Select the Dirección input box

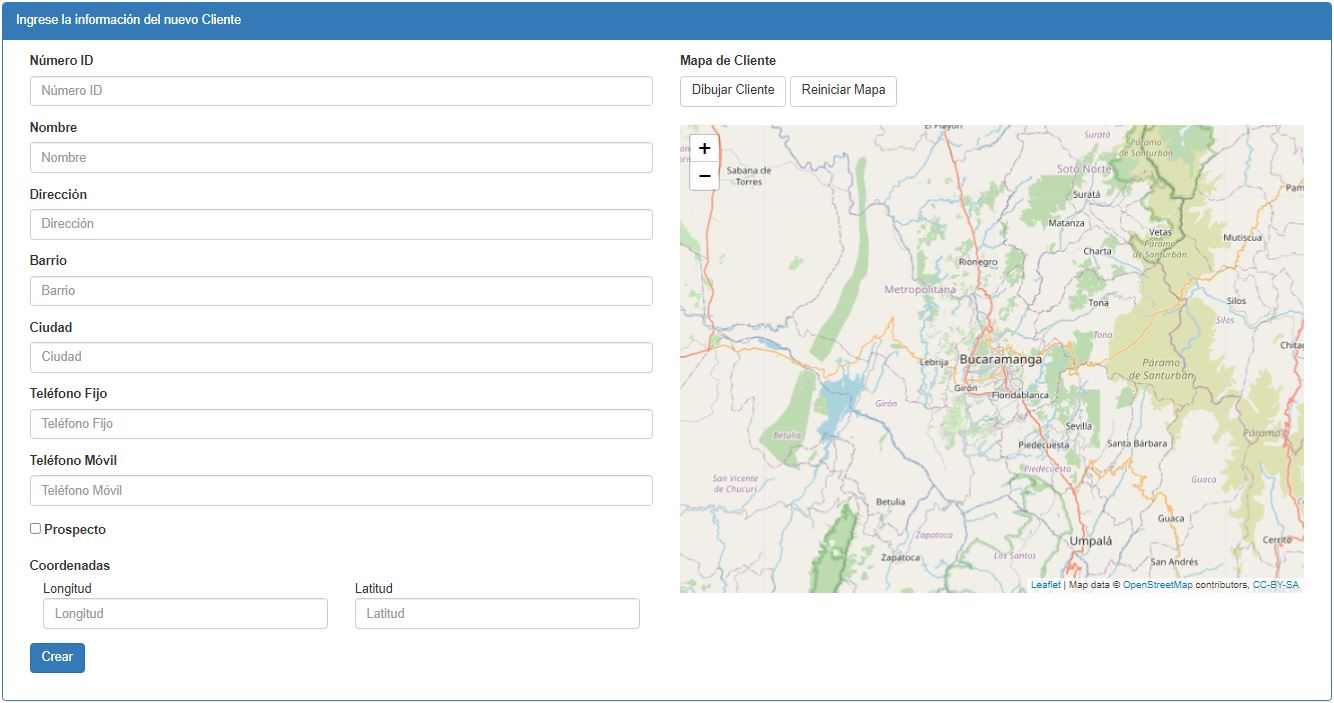(x=341, y=224)
